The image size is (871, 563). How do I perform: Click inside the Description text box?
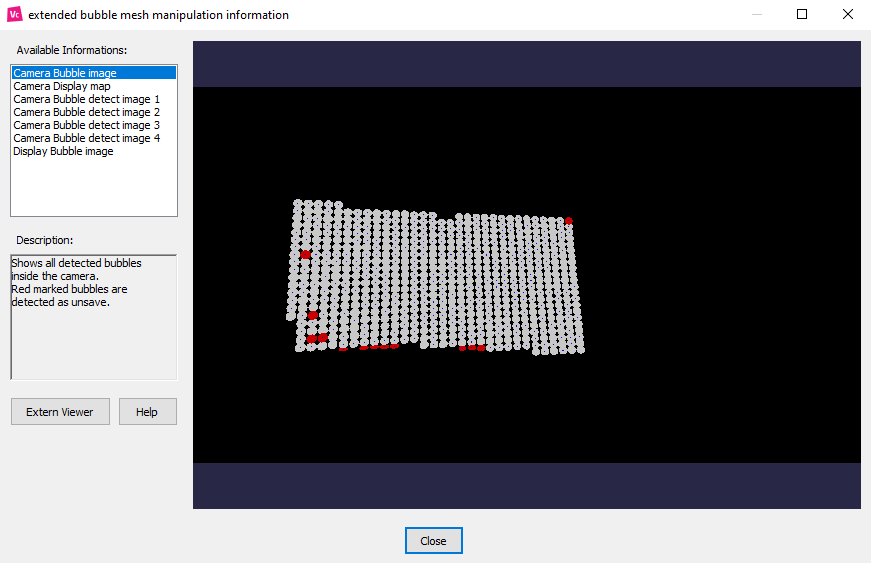(93, 330)
